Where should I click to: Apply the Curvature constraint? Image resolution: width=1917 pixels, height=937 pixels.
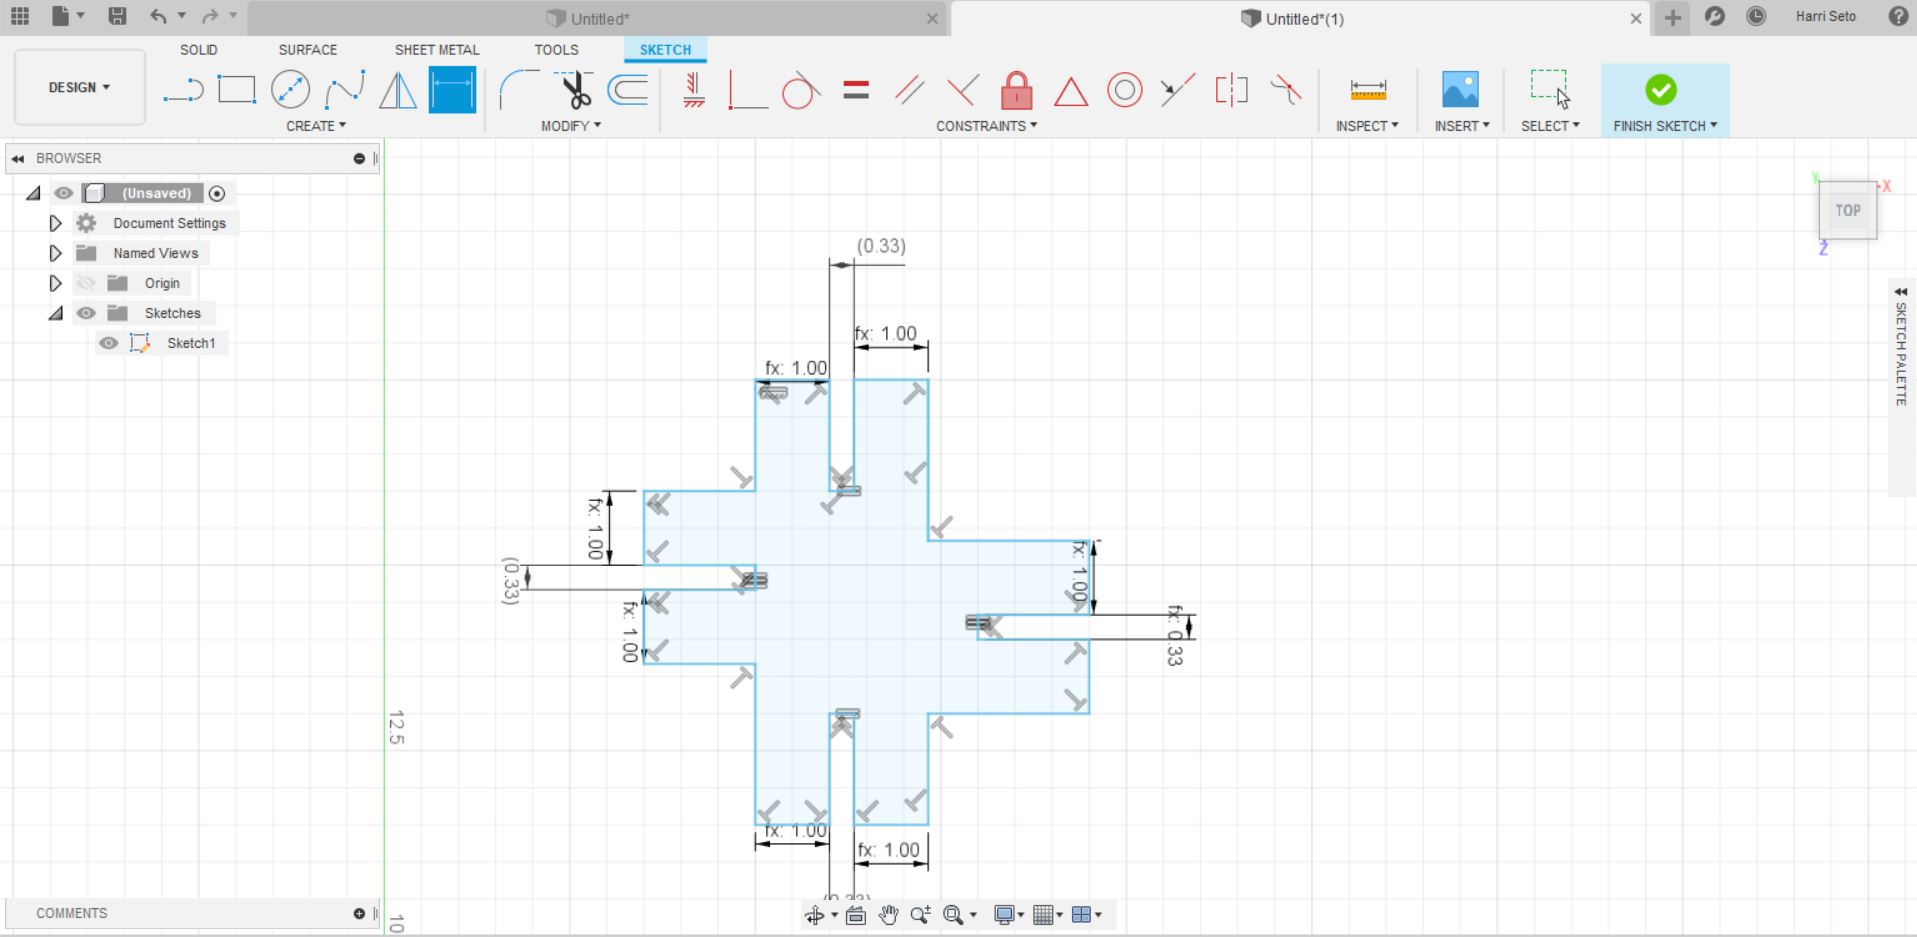[x=1286, y=90]
